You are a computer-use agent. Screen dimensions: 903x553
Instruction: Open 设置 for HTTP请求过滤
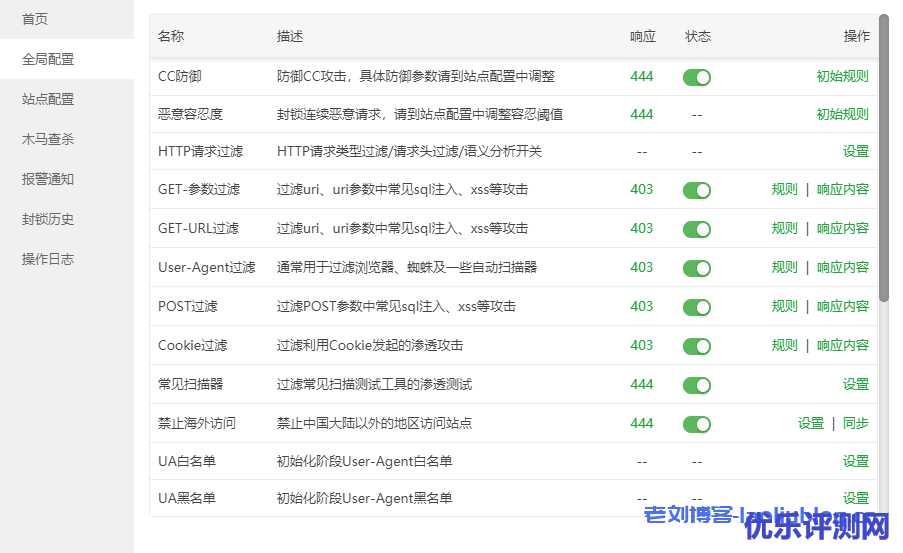pos(855,151)
